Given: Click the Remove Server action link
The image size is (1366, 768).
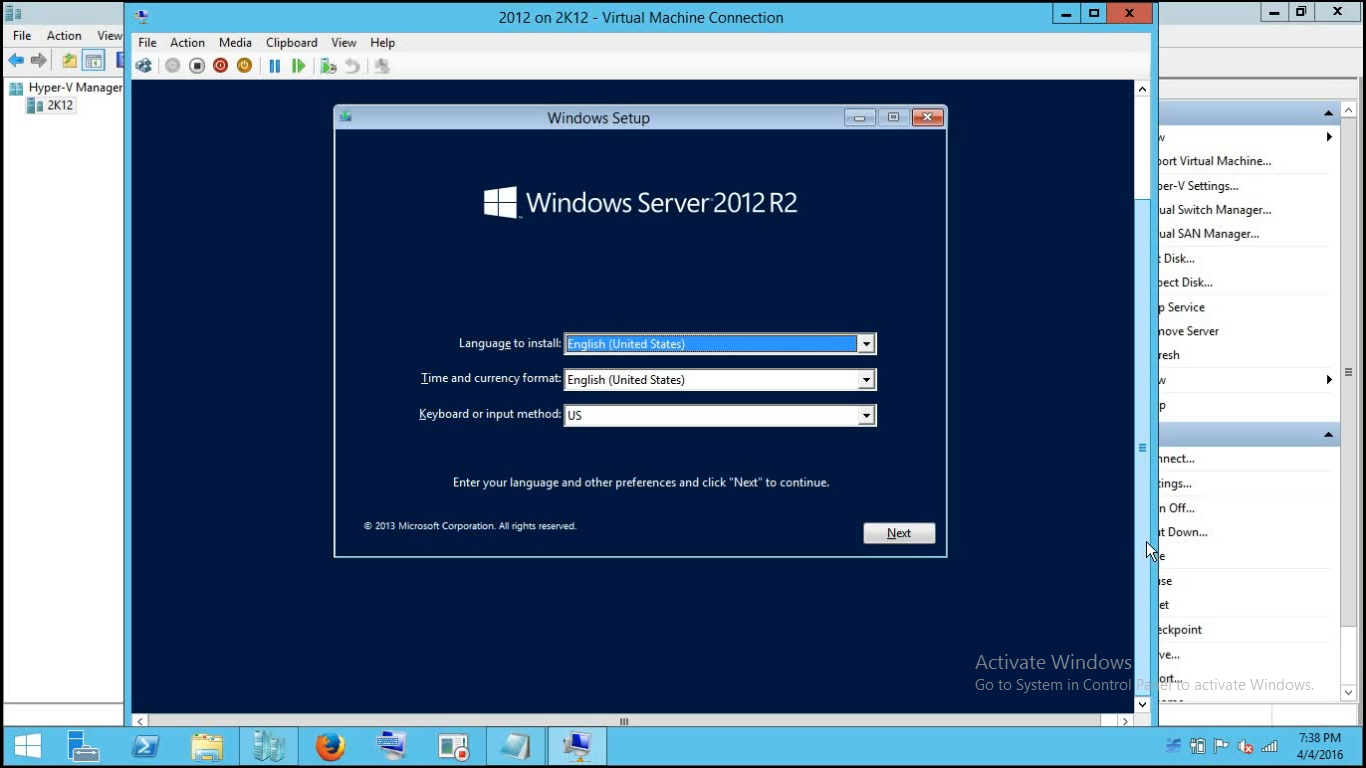Looking at the screenshot, I should click(1189, 331).
